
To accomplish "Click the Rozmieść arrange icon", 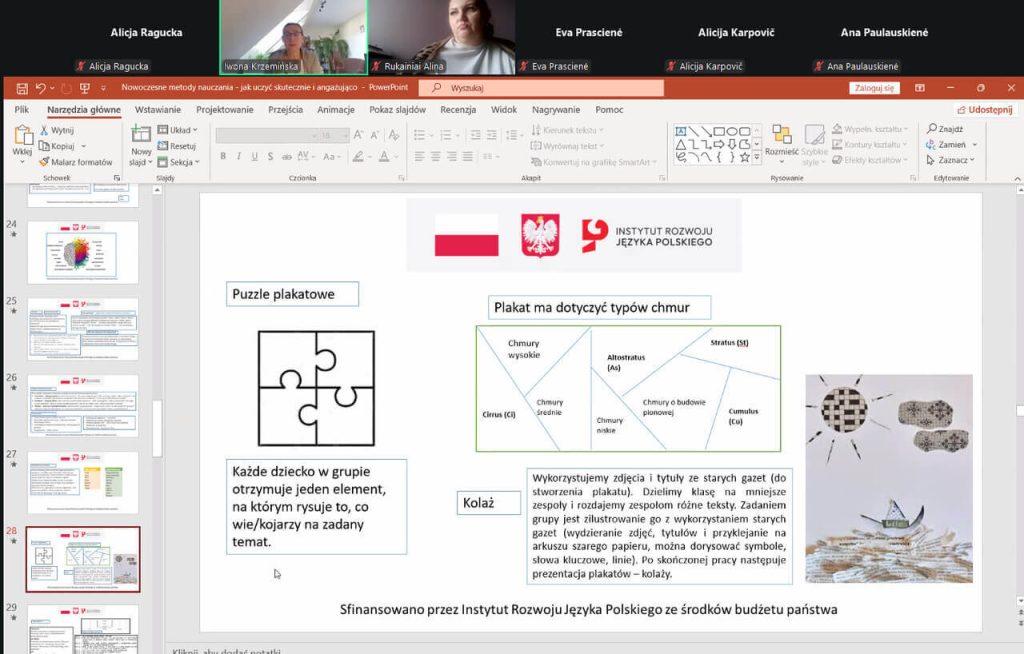I will 781,141.
